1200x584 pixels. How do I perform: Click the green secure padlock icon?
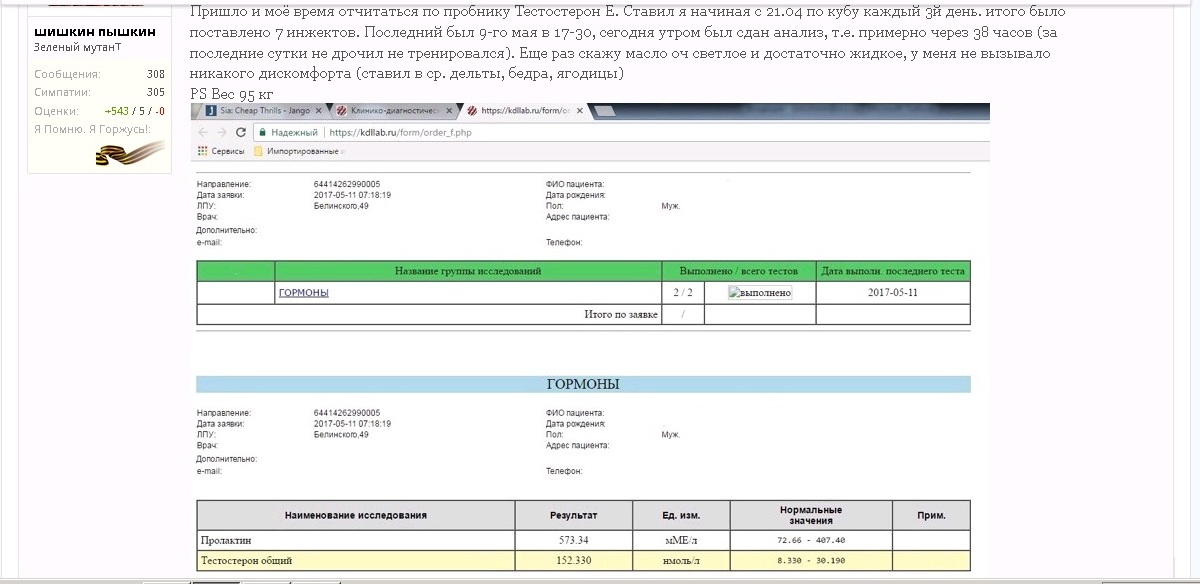(x=263, y=132)
